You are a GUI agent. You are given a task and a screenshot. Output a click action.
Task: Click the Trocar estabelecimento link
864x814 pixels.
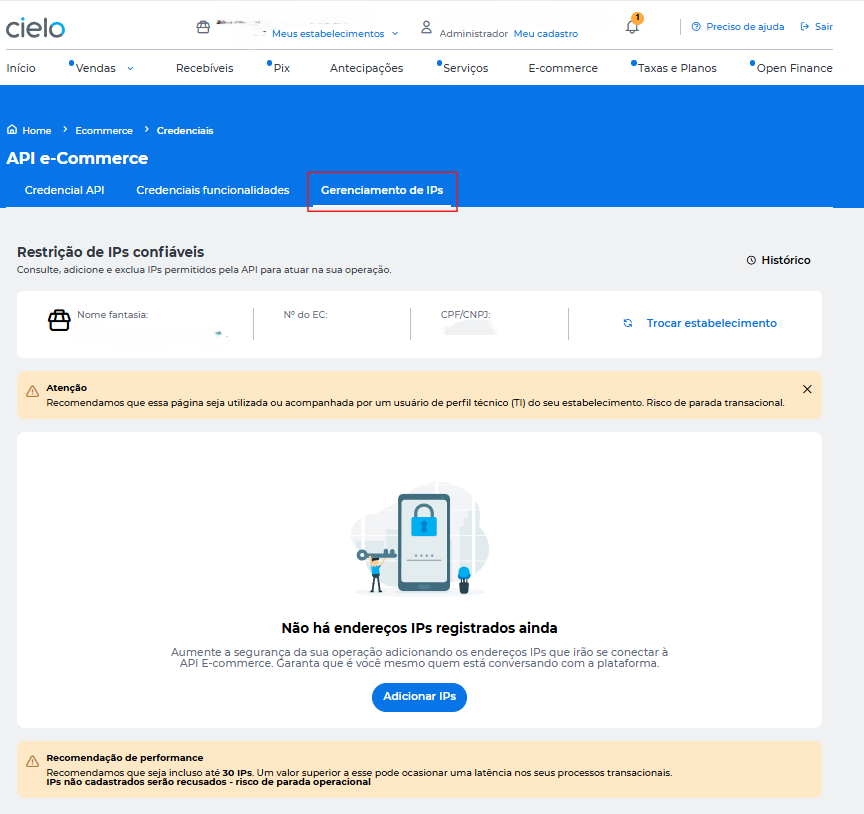pos(711,323)
